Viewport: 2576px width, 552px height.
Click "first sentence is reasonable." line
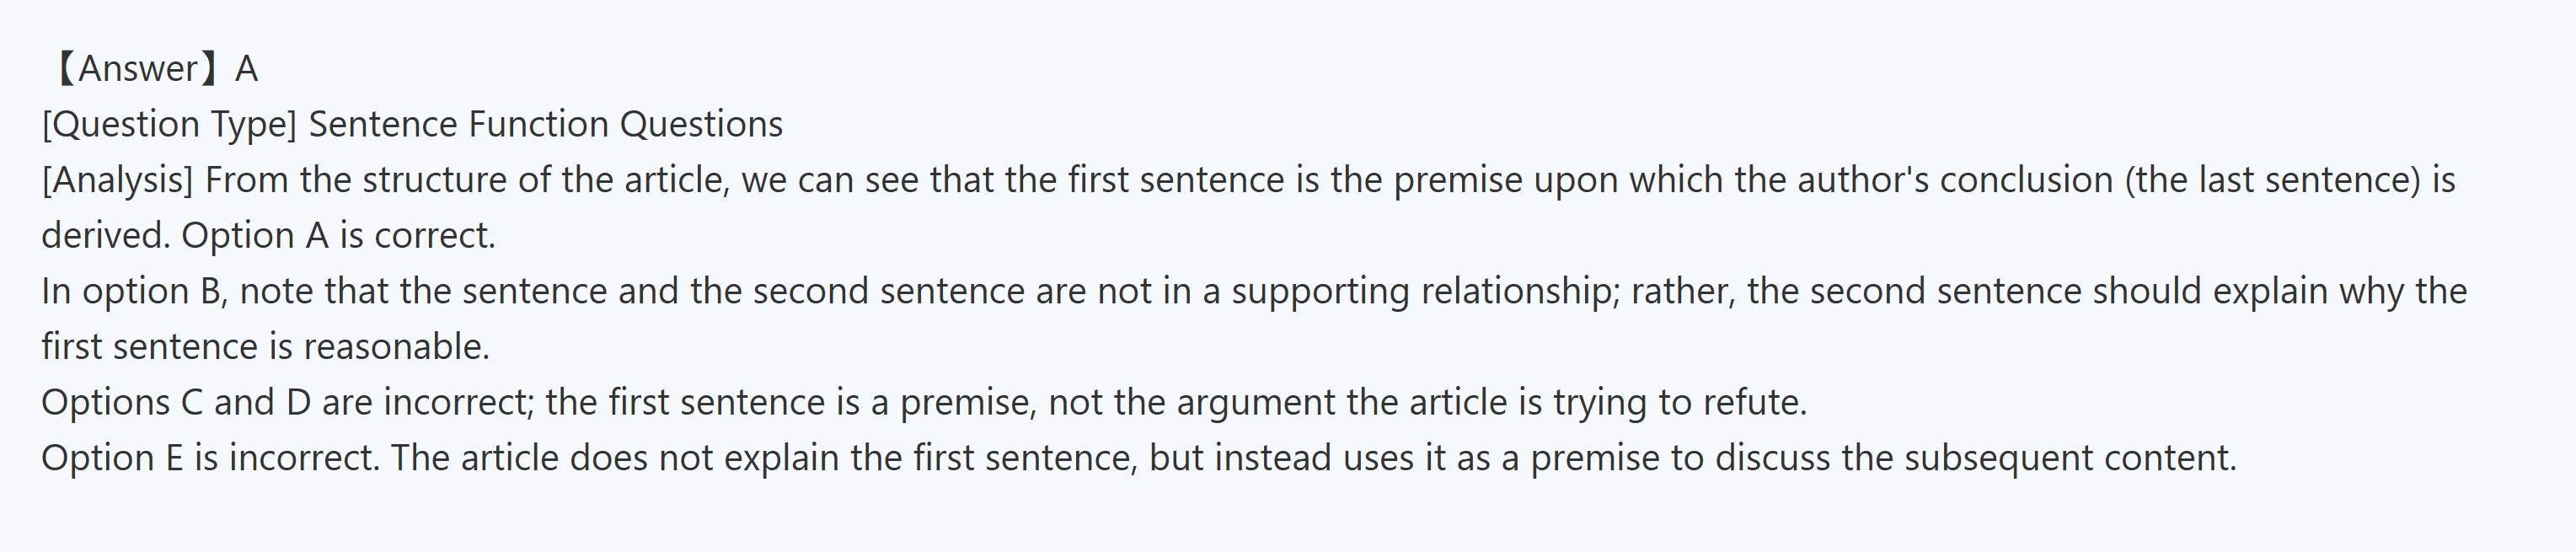click(x=265, y=347)
